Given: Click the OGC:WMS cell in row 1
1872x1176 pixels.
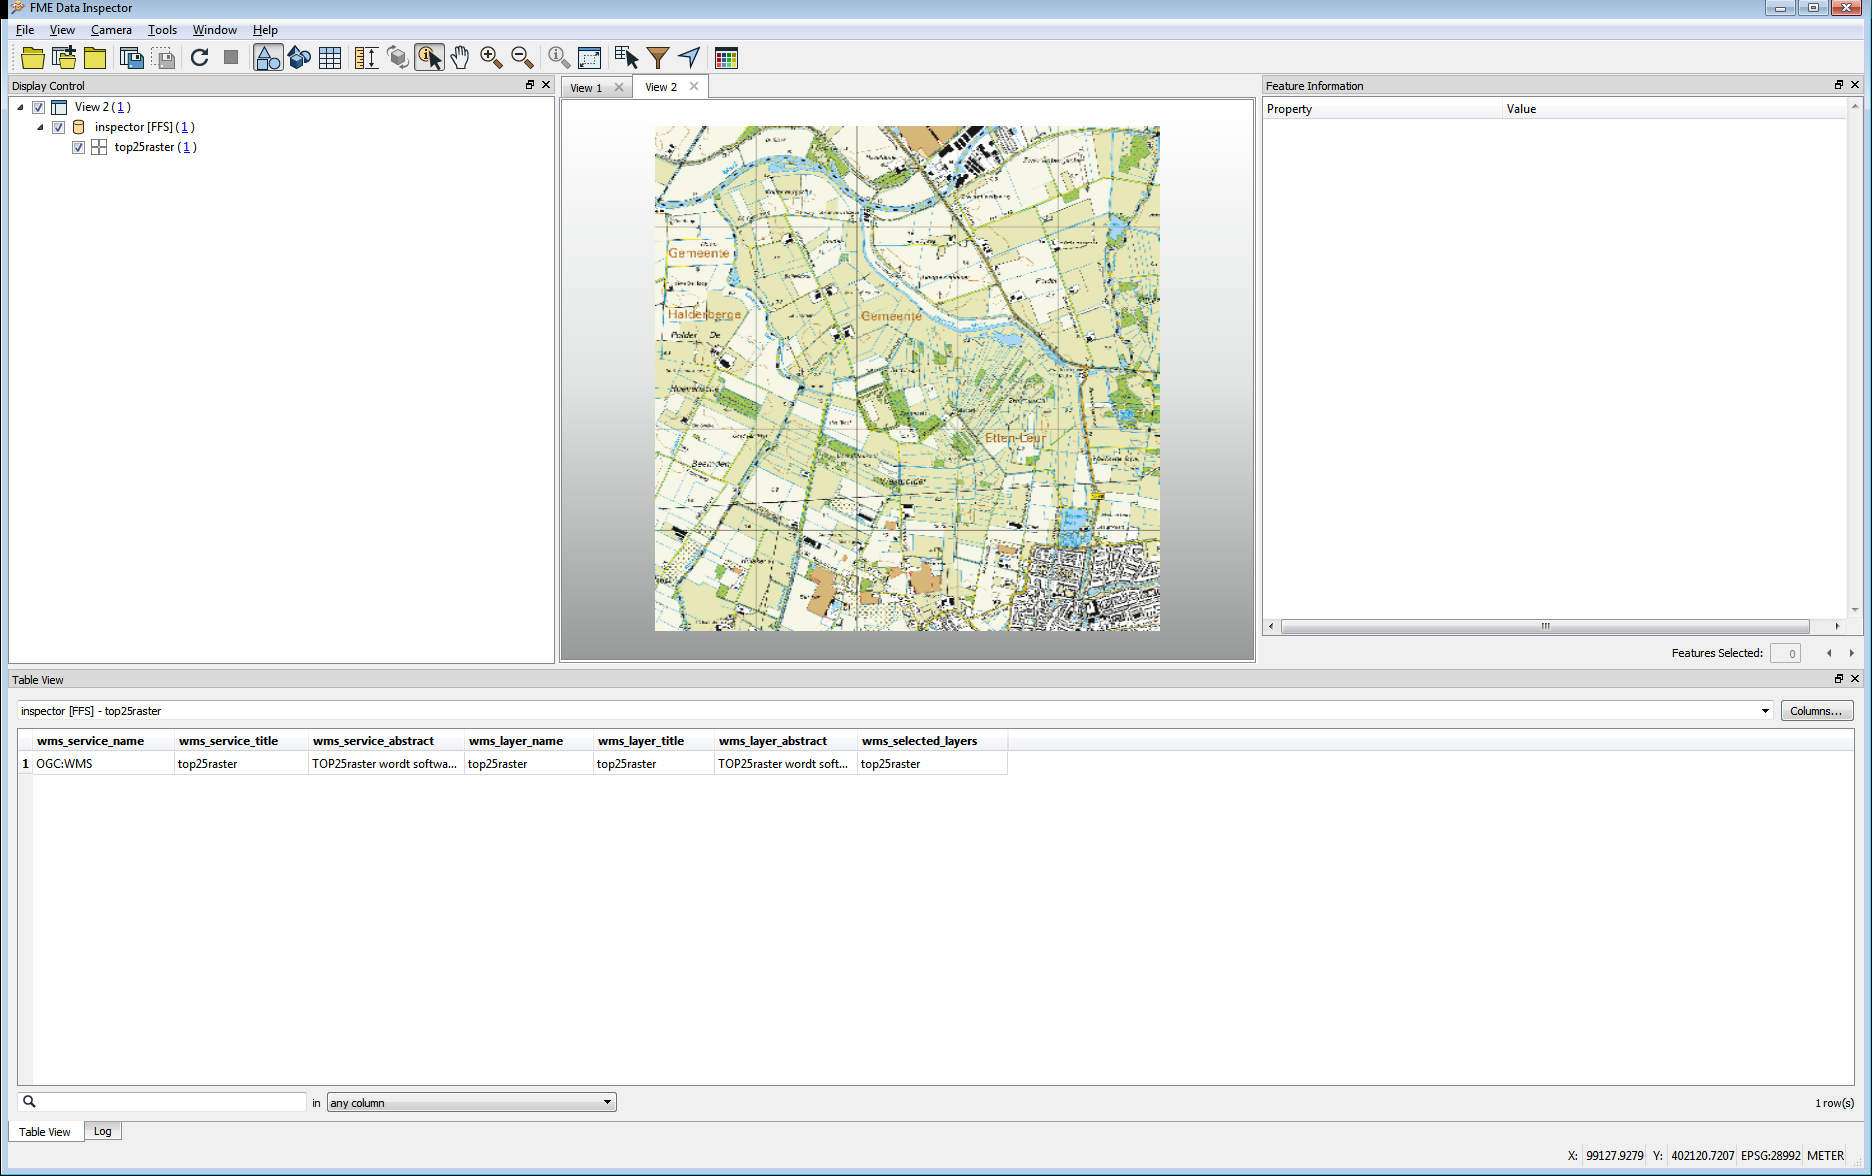Looking at the screenshot, I should 103,764.
